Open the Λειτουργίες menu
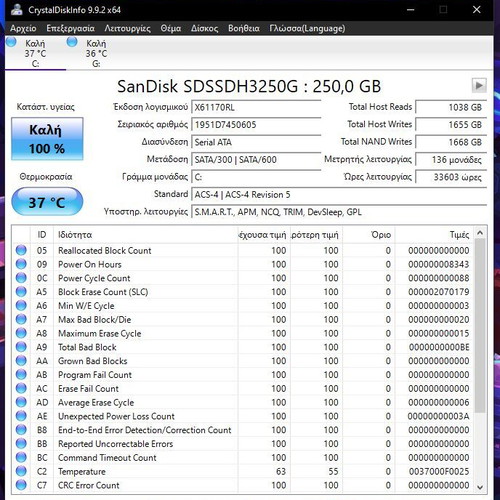This screenshot has width=500, height=500. coord(127,28)
